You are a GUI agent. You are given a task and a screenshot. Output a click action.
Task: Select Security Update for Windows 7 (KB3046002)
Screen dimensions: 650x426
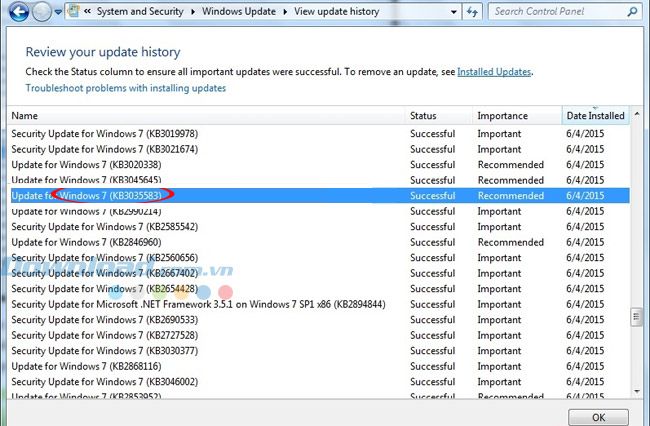coord(320,382)
